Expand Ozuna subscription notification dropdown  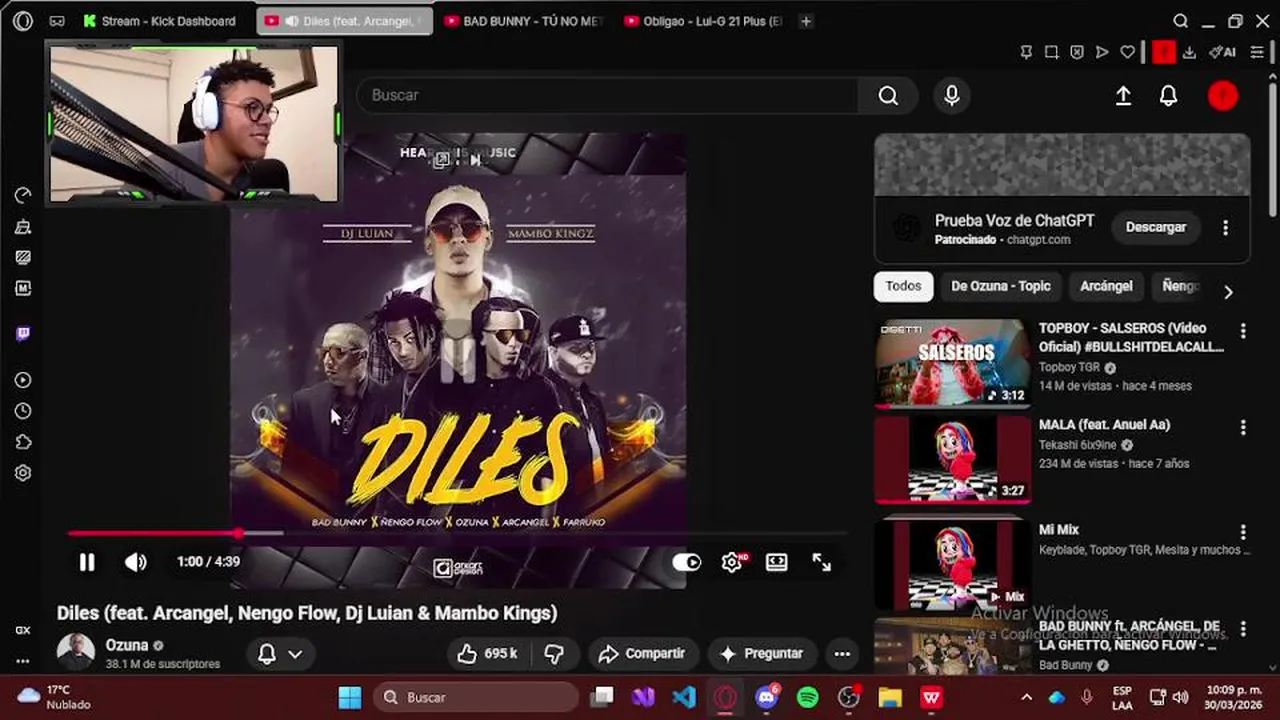pyautogui.click(x=281, y=654)
